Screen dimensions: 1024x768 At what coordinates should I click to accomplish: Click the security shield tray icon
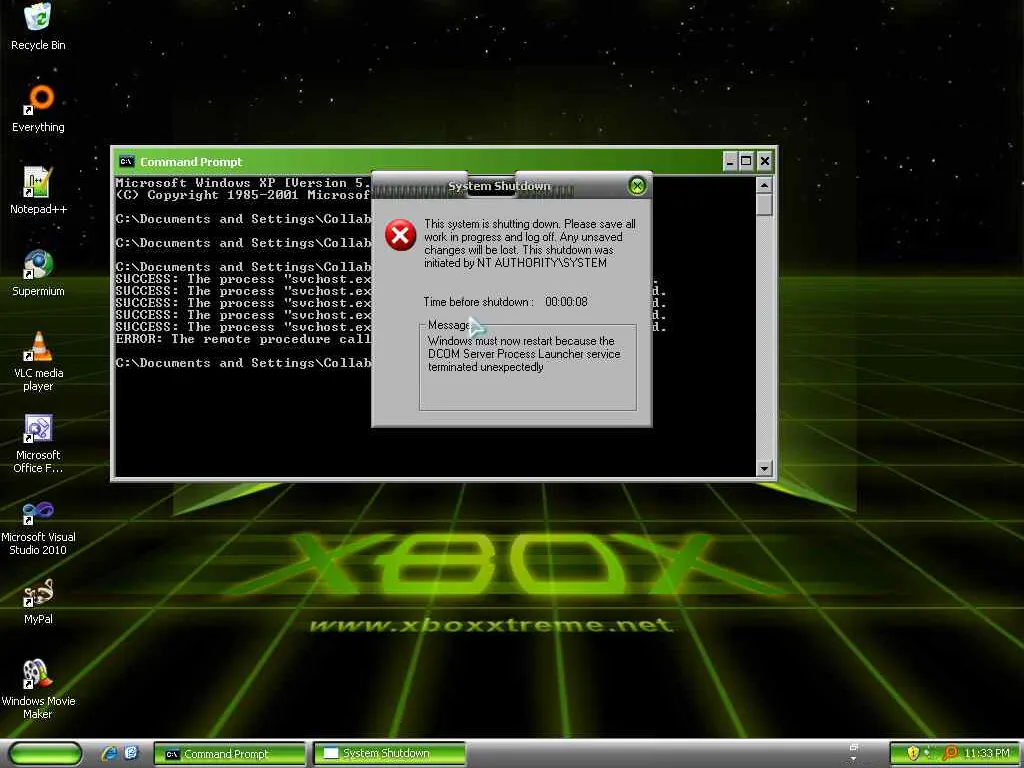[913, 754]
